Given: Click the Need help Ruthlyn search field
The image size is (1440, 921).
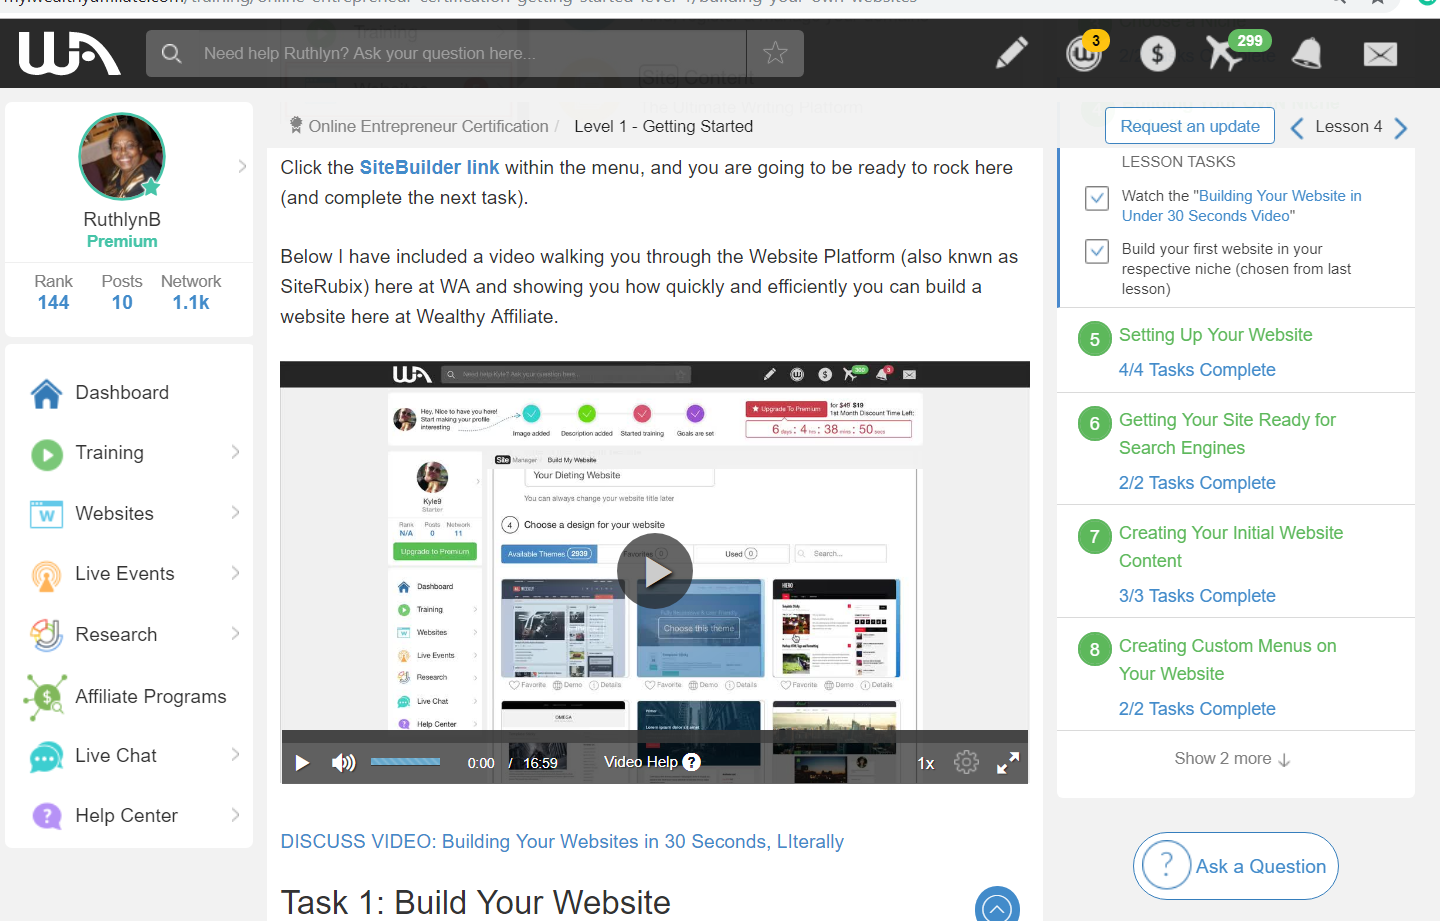Looking at the screenshot, I should coord(446,53).
